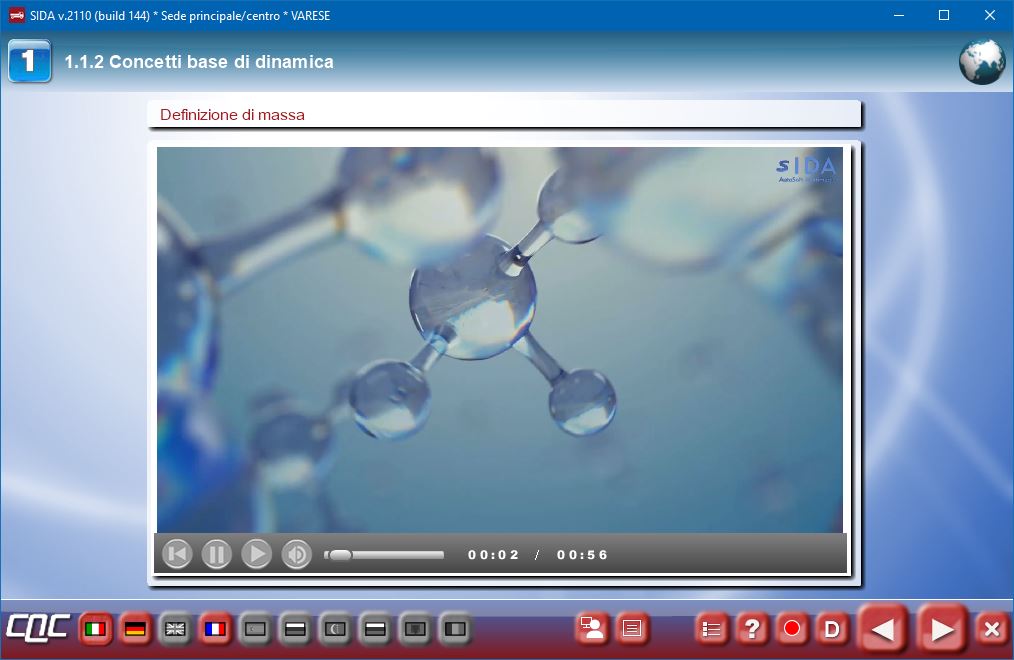Close the lesson with the X button

991,629
